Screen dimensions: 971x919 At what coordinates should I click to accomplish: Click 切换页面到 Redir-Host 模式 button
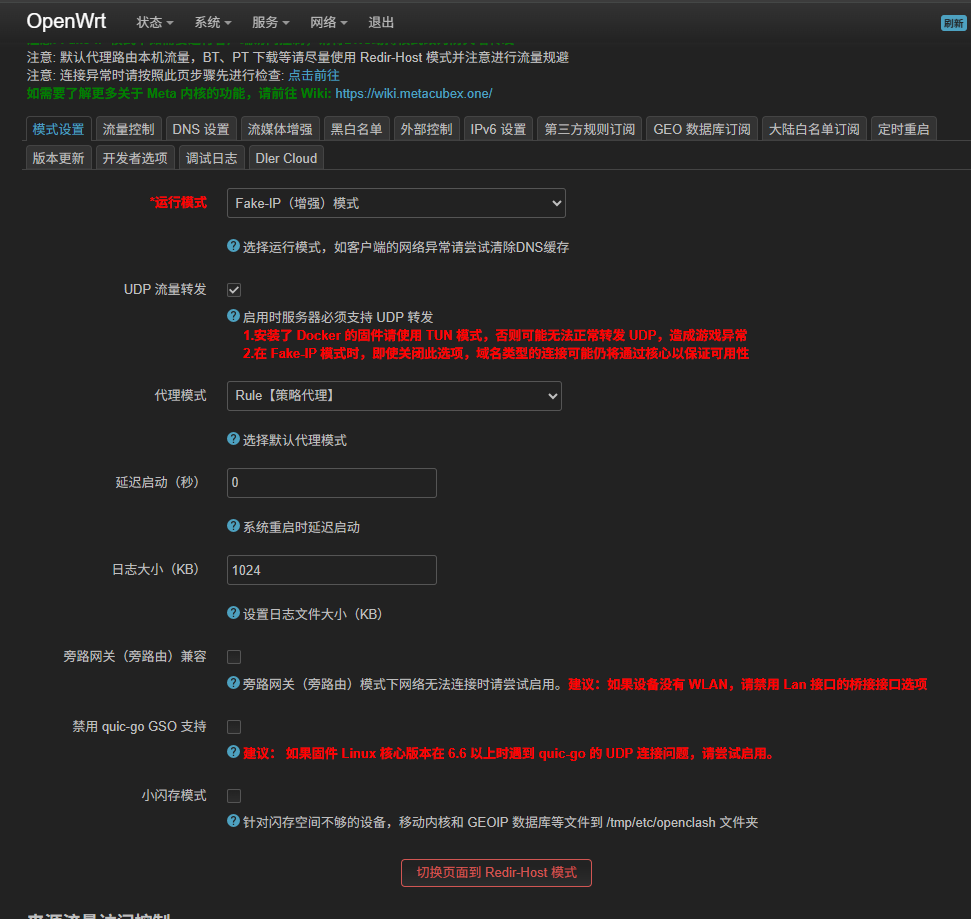click(x=496, y=872)
